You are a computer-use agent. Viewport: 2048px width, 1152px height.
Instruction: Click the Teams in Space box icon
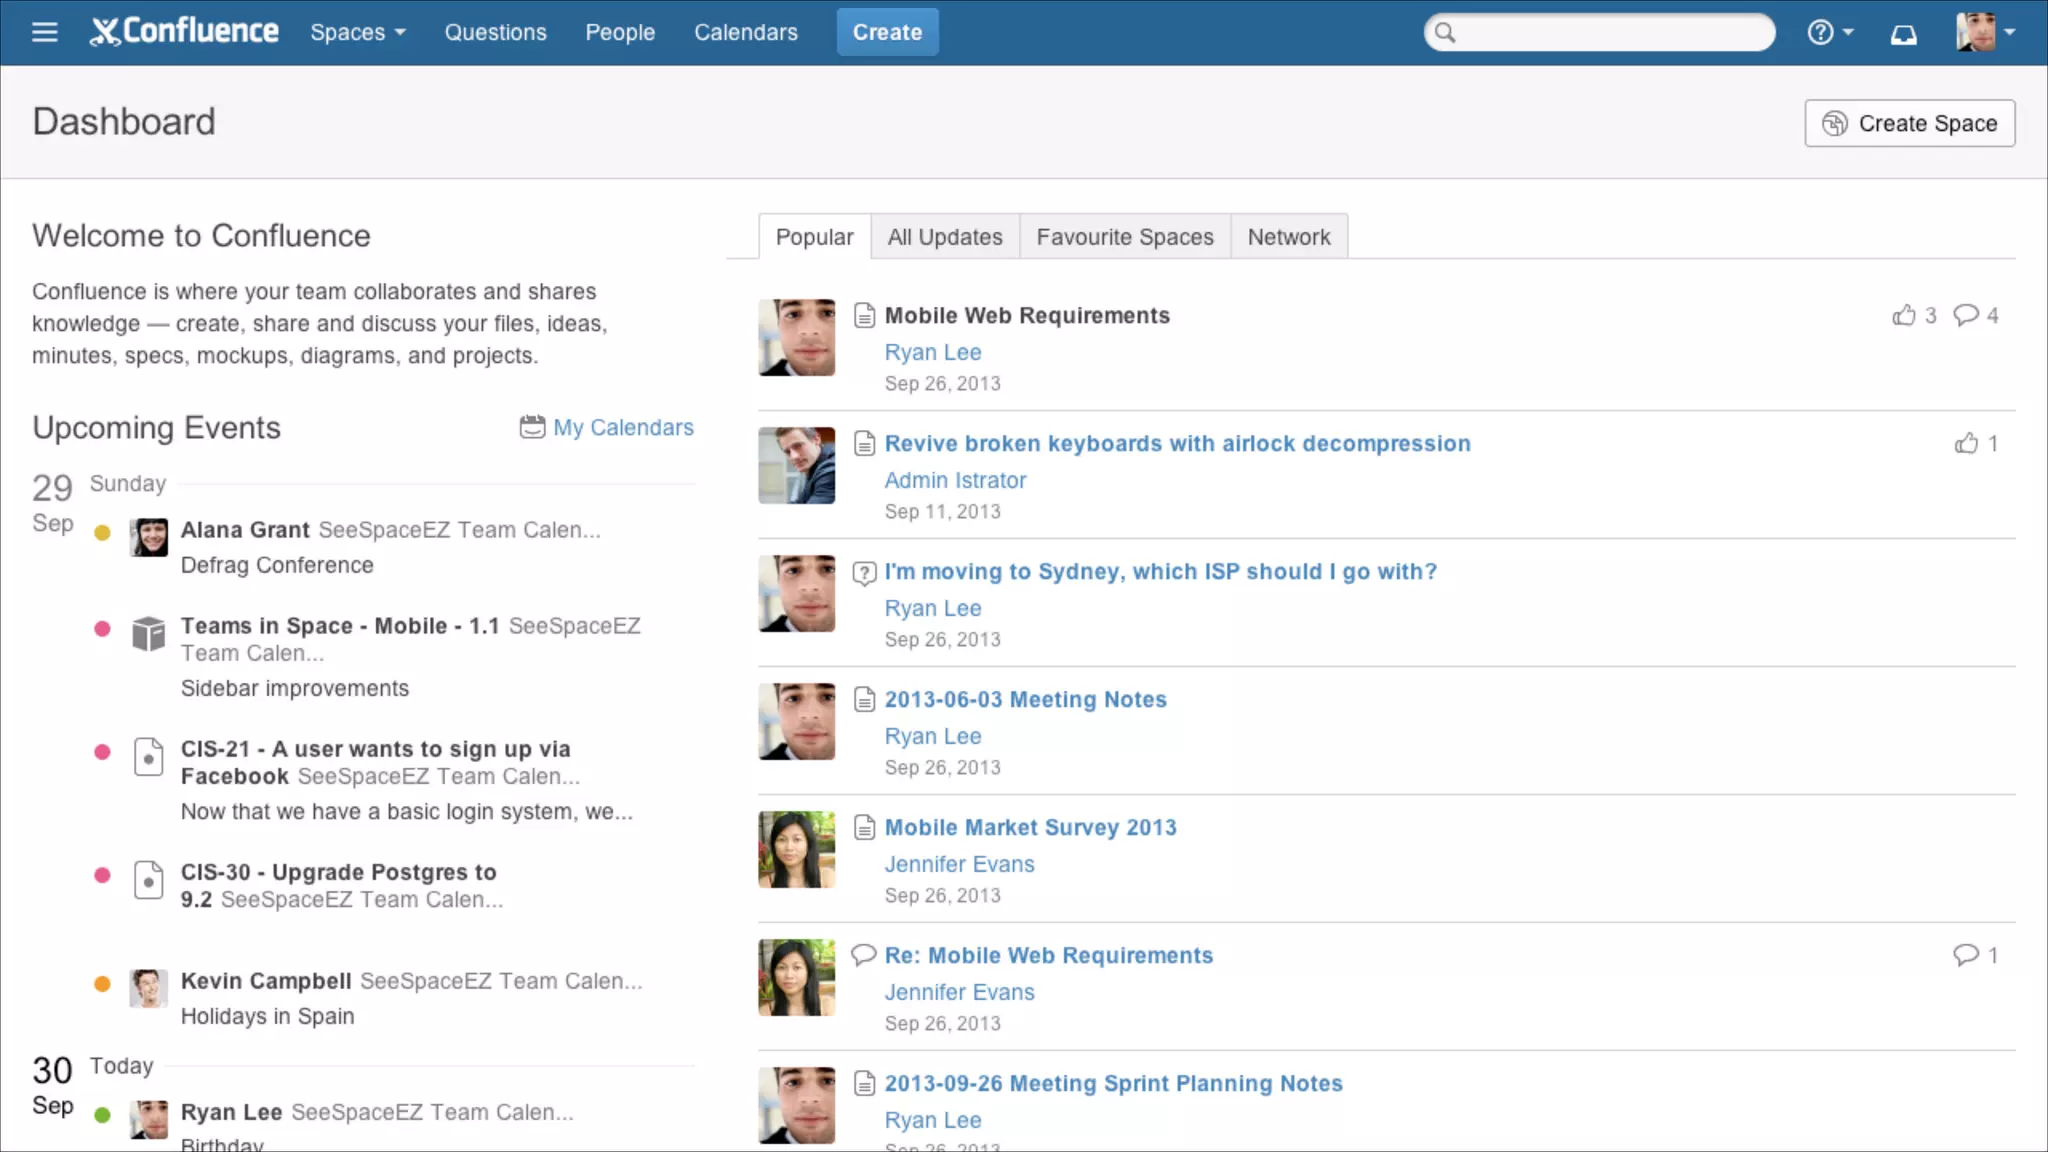148,634
